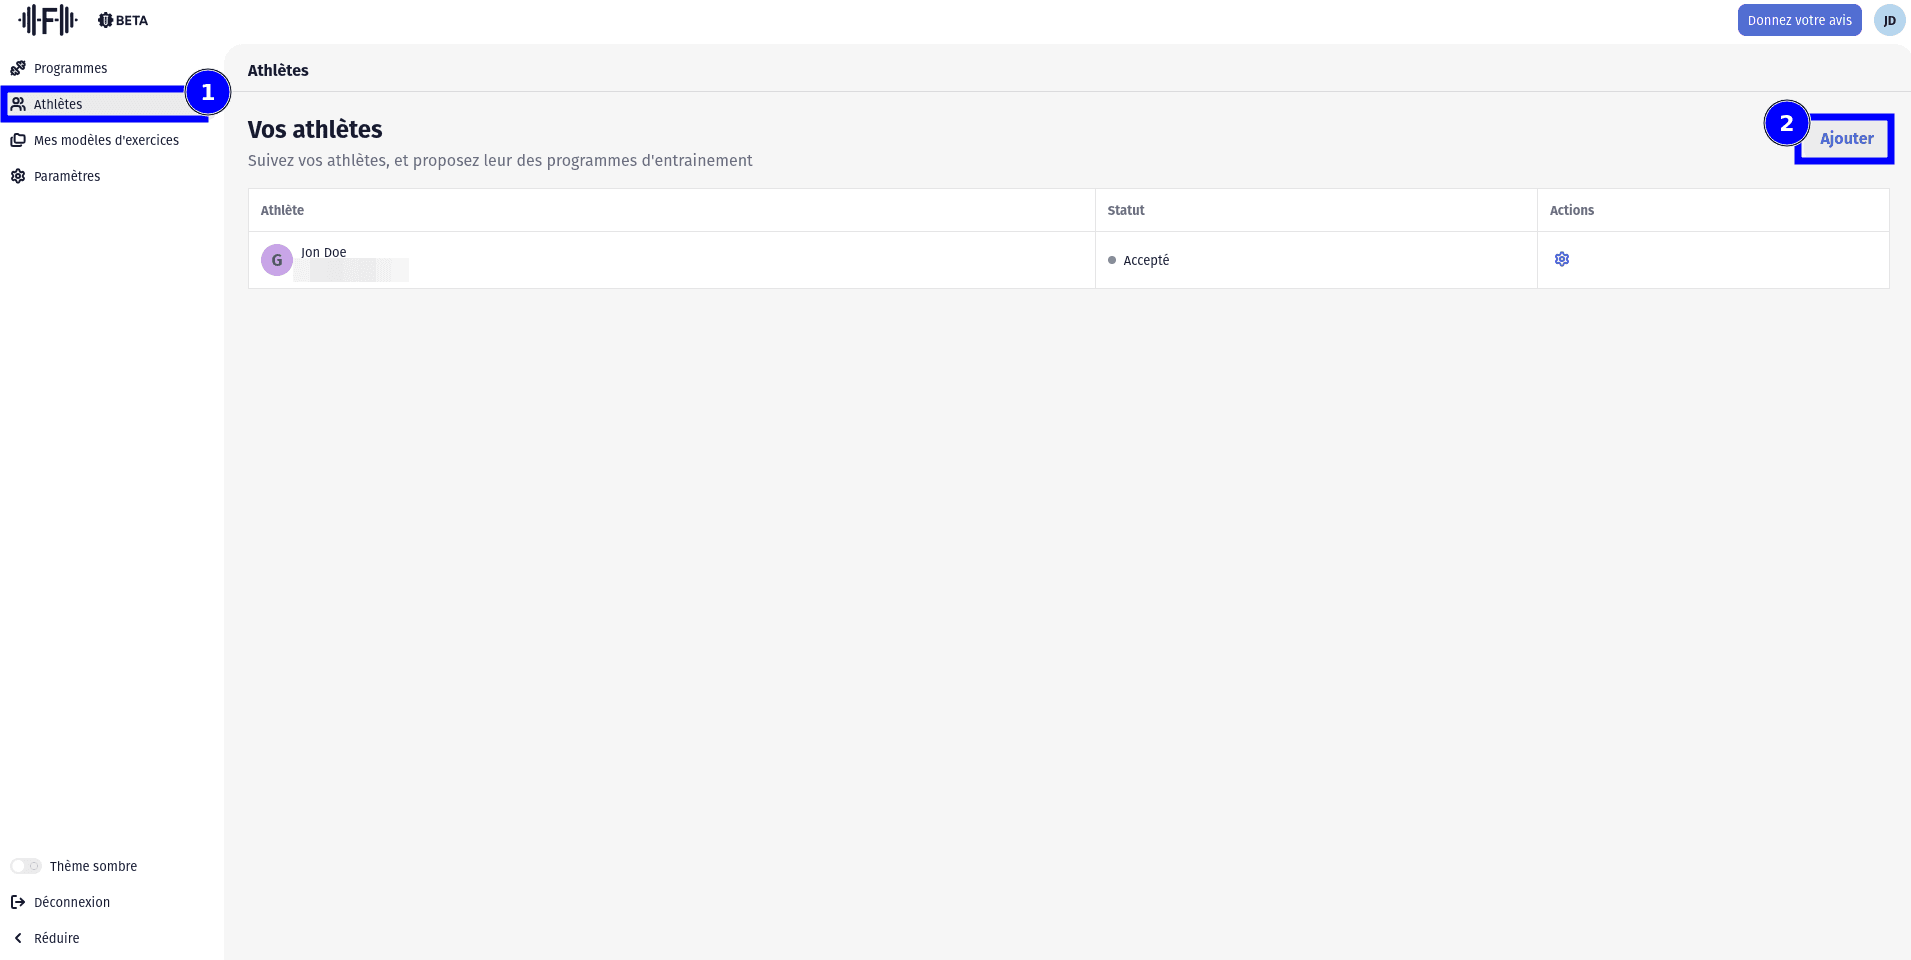
Task: Click the Paramètres gear icon in sidebar
Action: 18,176
